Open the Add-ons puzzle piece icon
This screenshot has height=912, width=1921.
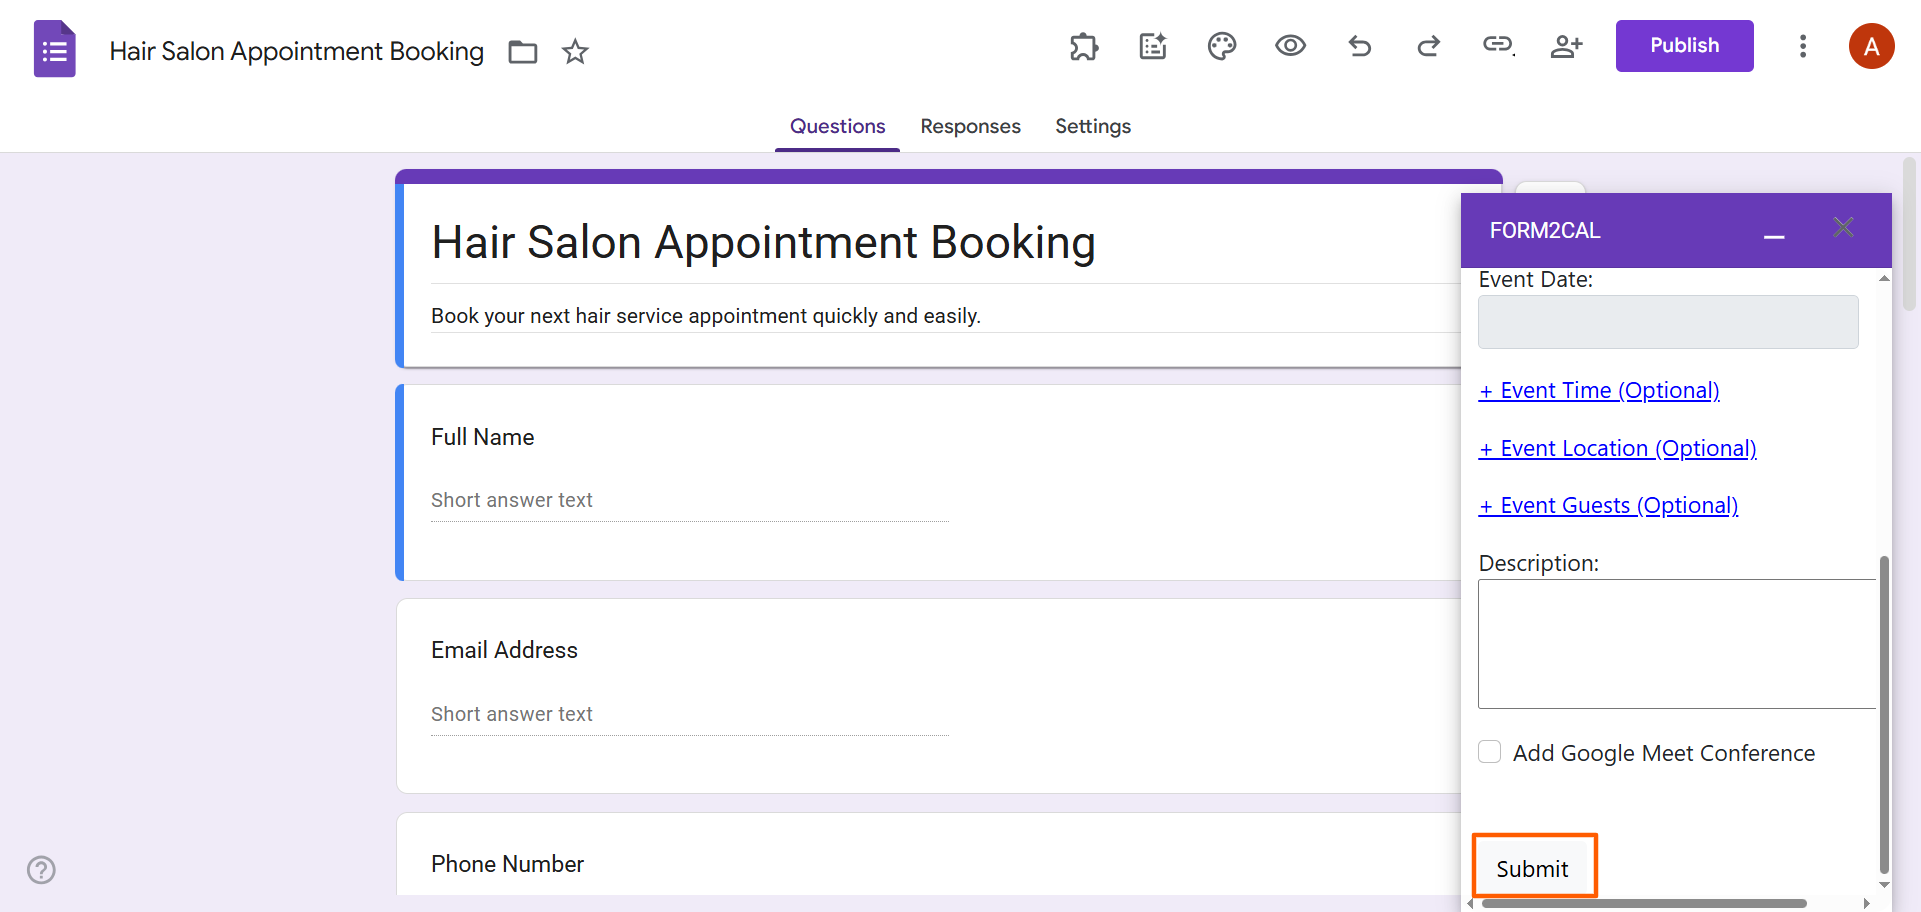click(1084, 46)
